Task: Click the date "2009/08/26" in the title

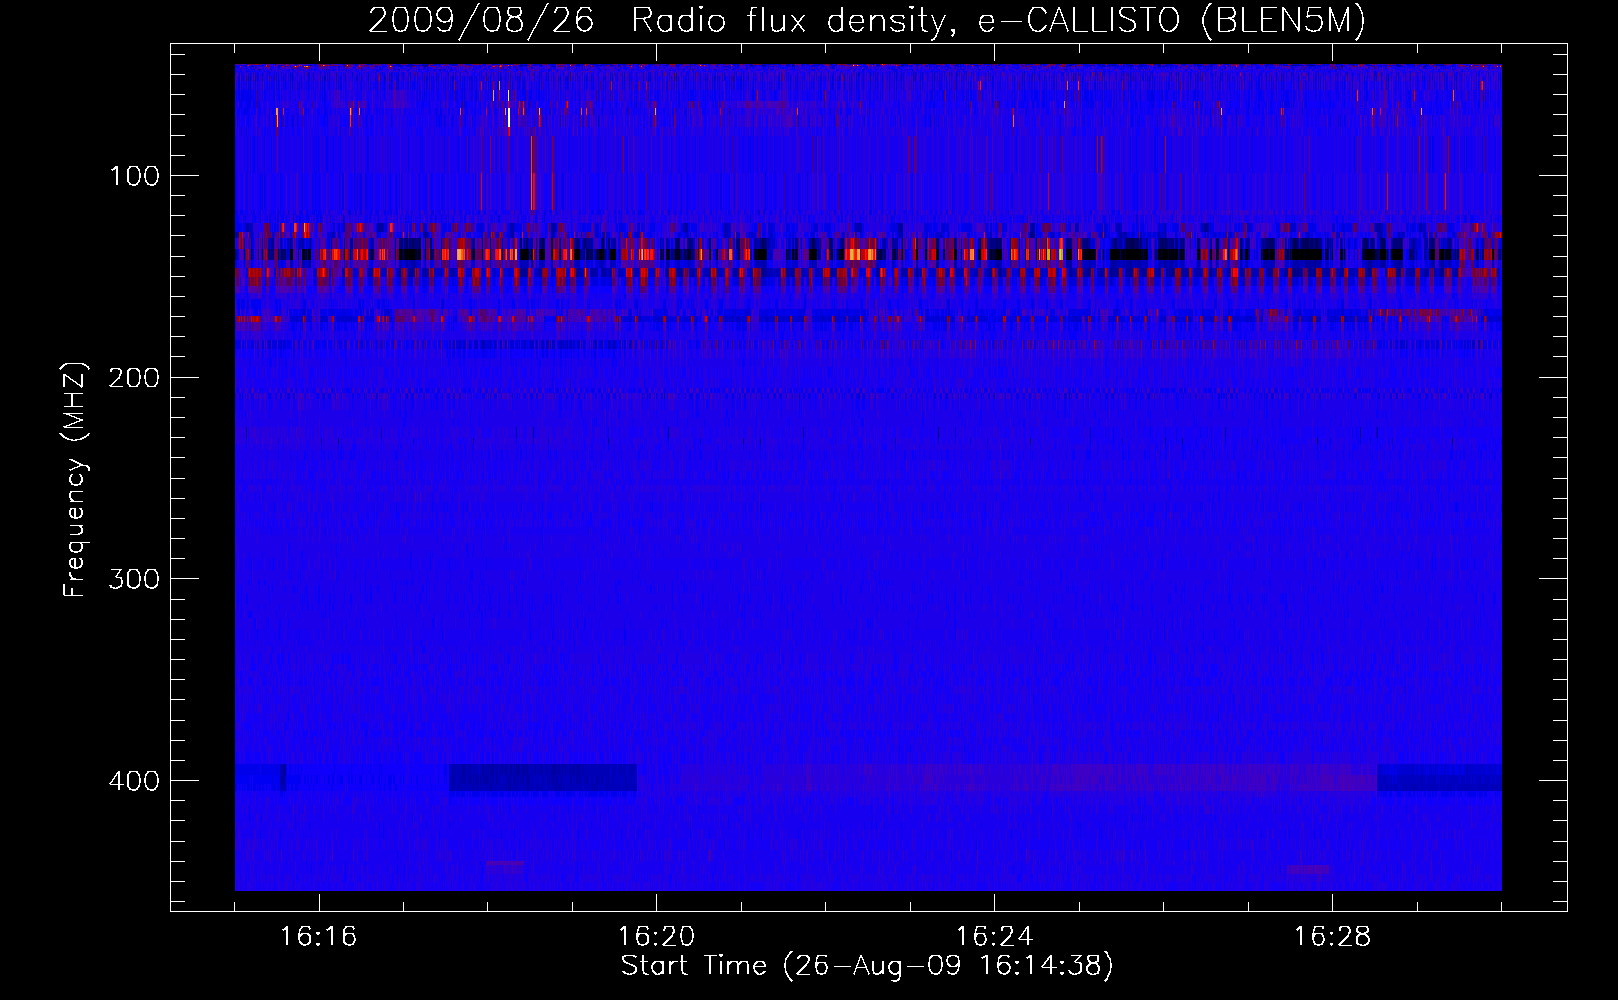Action: coord(481,21)
